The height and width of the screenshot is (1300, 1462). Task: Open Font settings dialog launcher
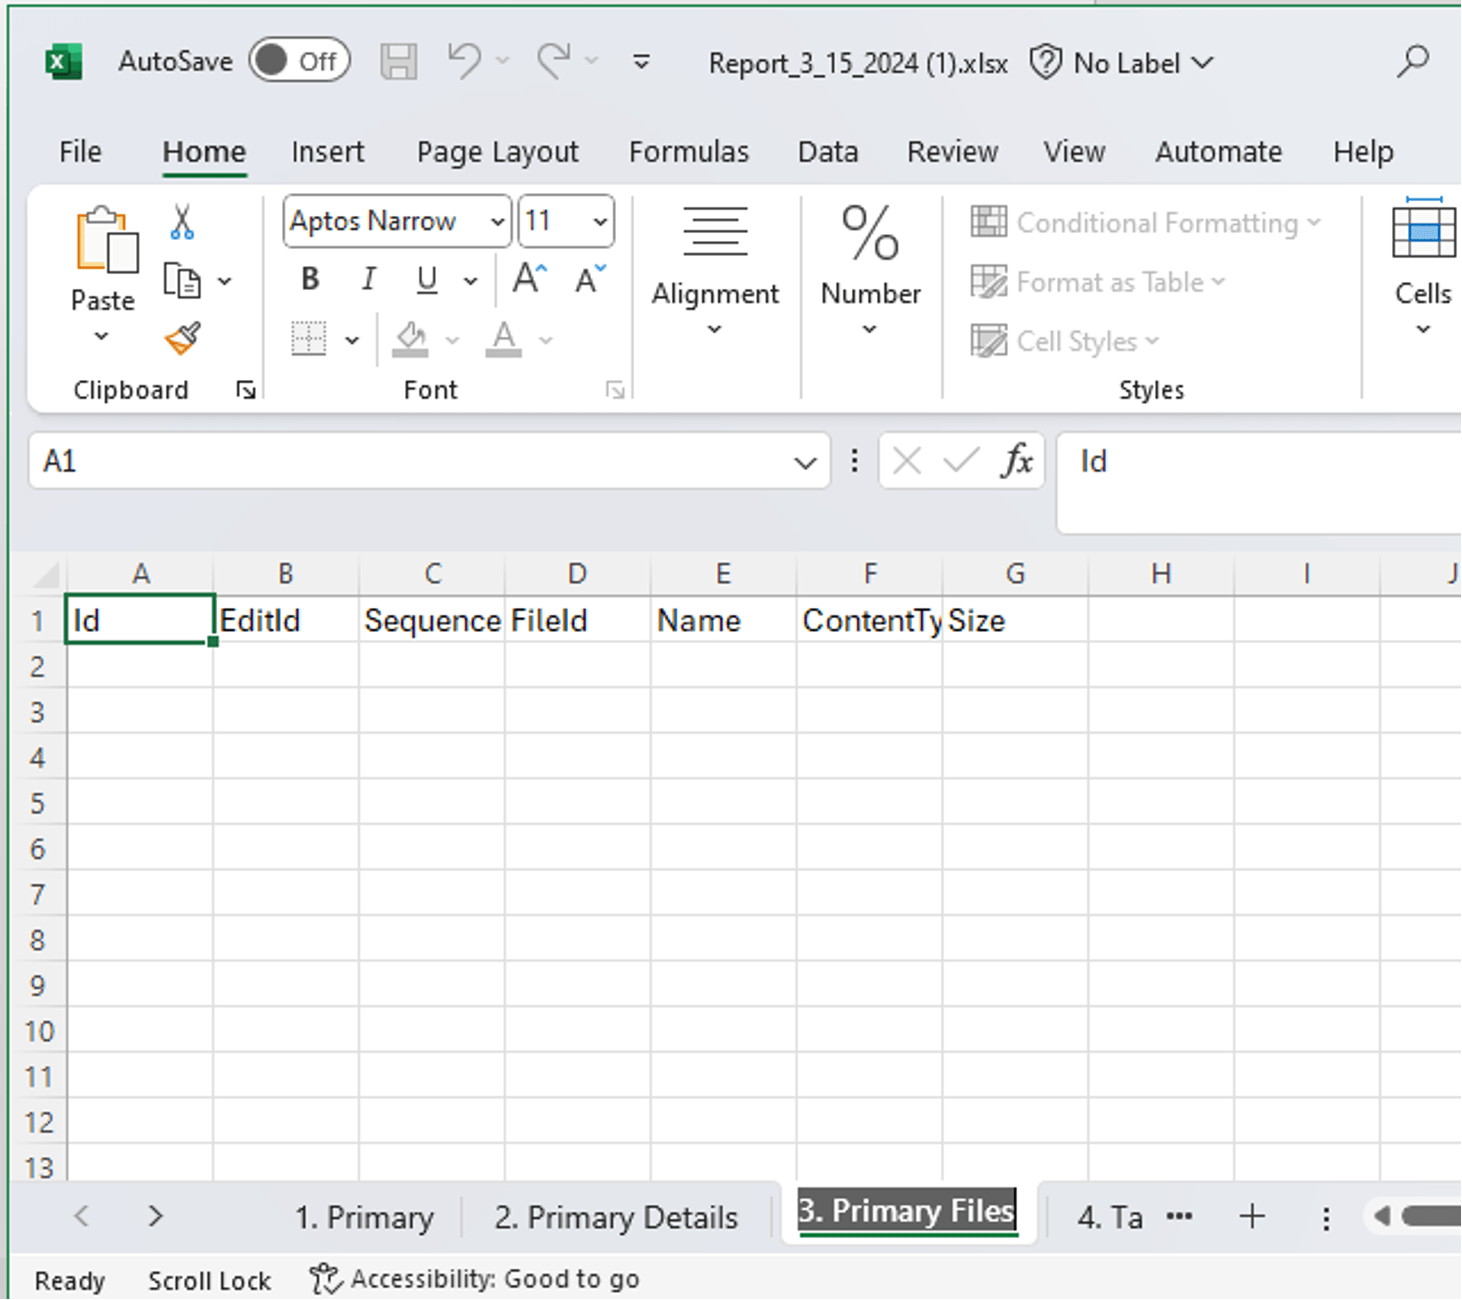point(616,390)
